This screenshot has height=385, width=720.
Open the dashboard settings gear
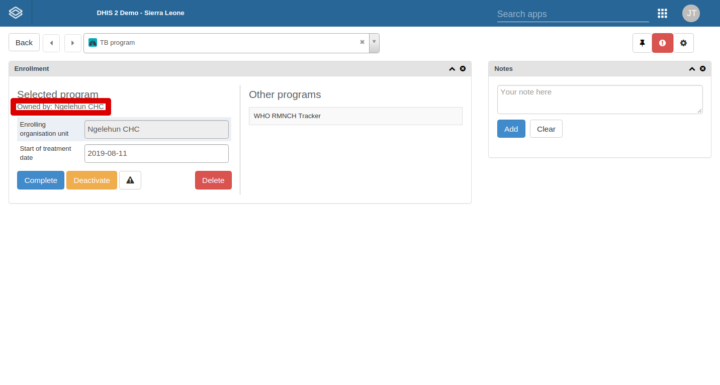(683, 43)
